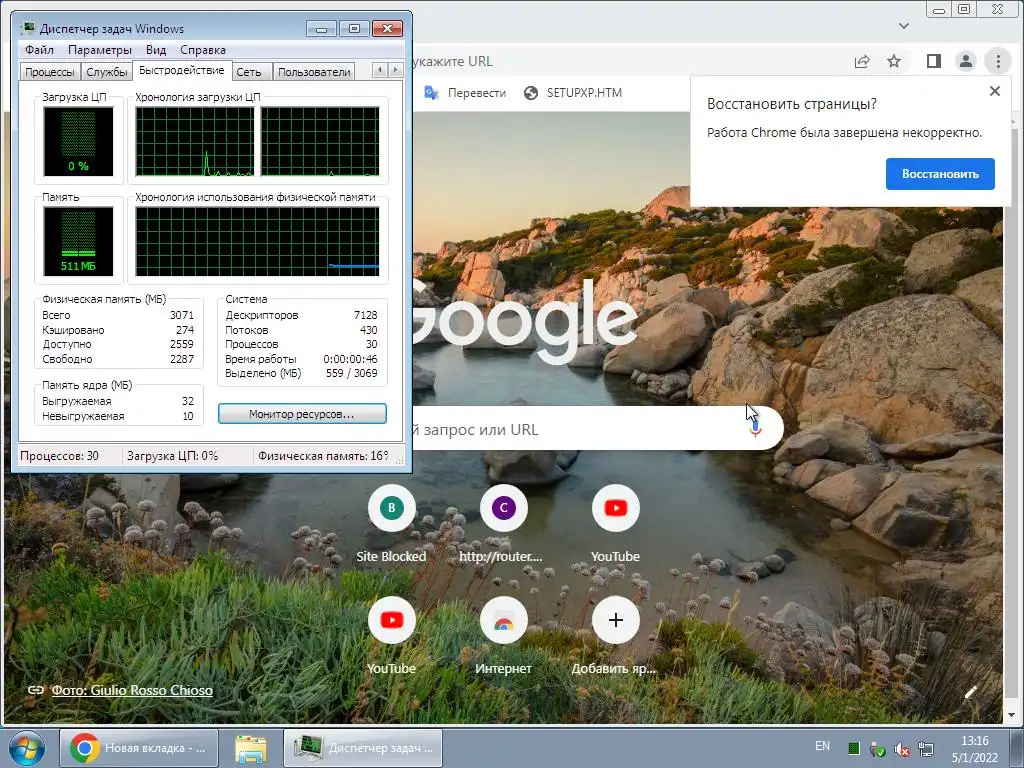This screenshot has height=768, width=1024.
Task: Open the SETUPXP.HTM bookmark
Action: click(573, 93)
